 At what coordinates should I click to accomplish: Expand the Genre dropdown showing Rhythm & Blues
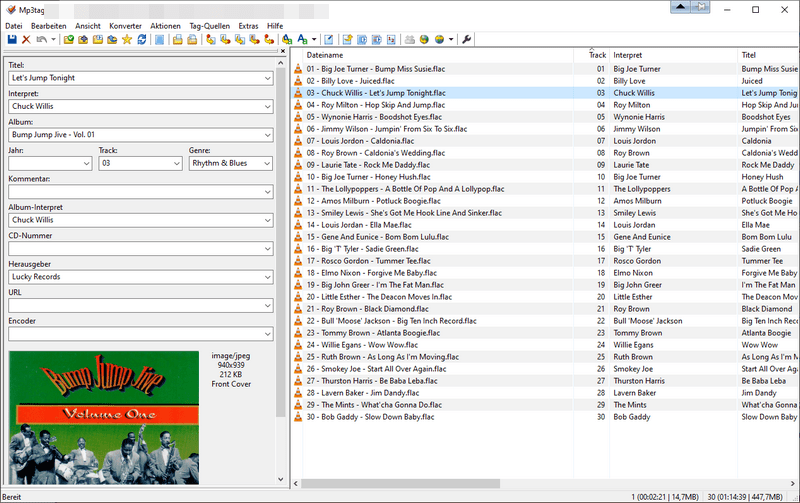pos(265,163)
